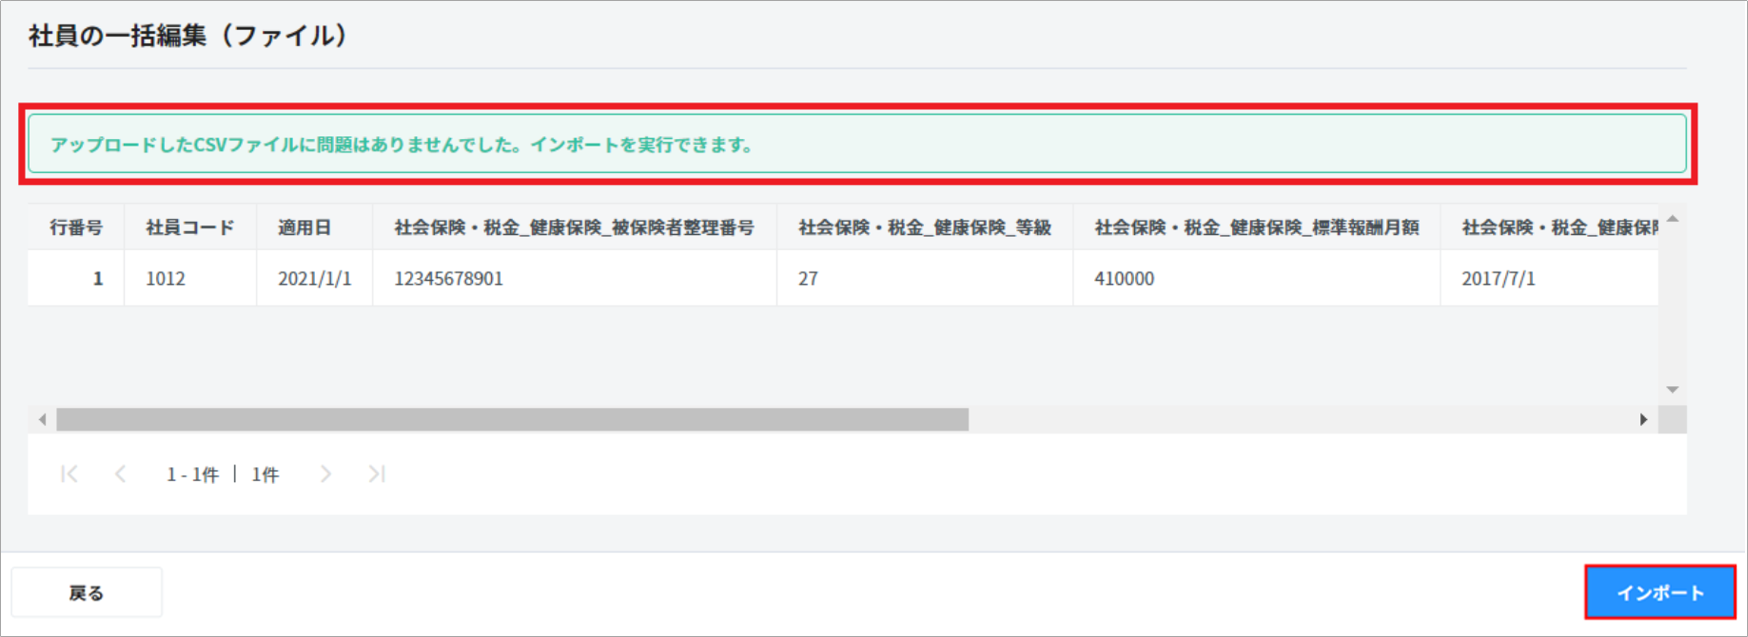Click the down arrow of vertical scrollbar
The height and width of the screenshot is (637, 1748).
tap(1672, 389)
